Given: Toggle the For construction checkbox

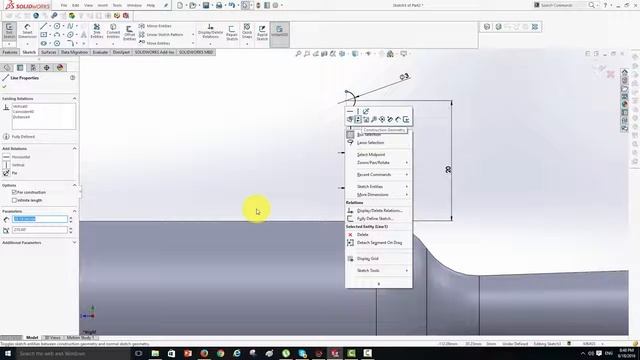Looking at the screenshot, I should click(14, 192).
